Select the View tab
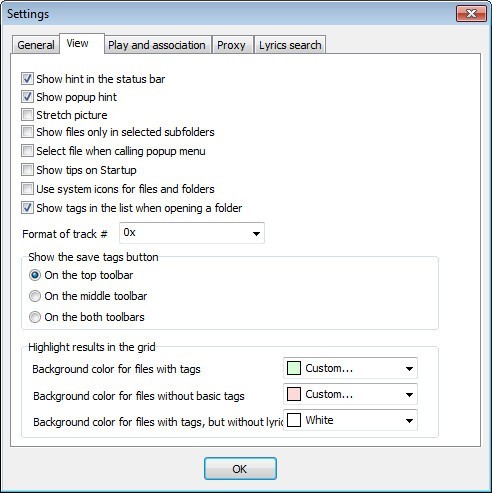This screenshot has height=493, width=492. click(x=82, y=43)
